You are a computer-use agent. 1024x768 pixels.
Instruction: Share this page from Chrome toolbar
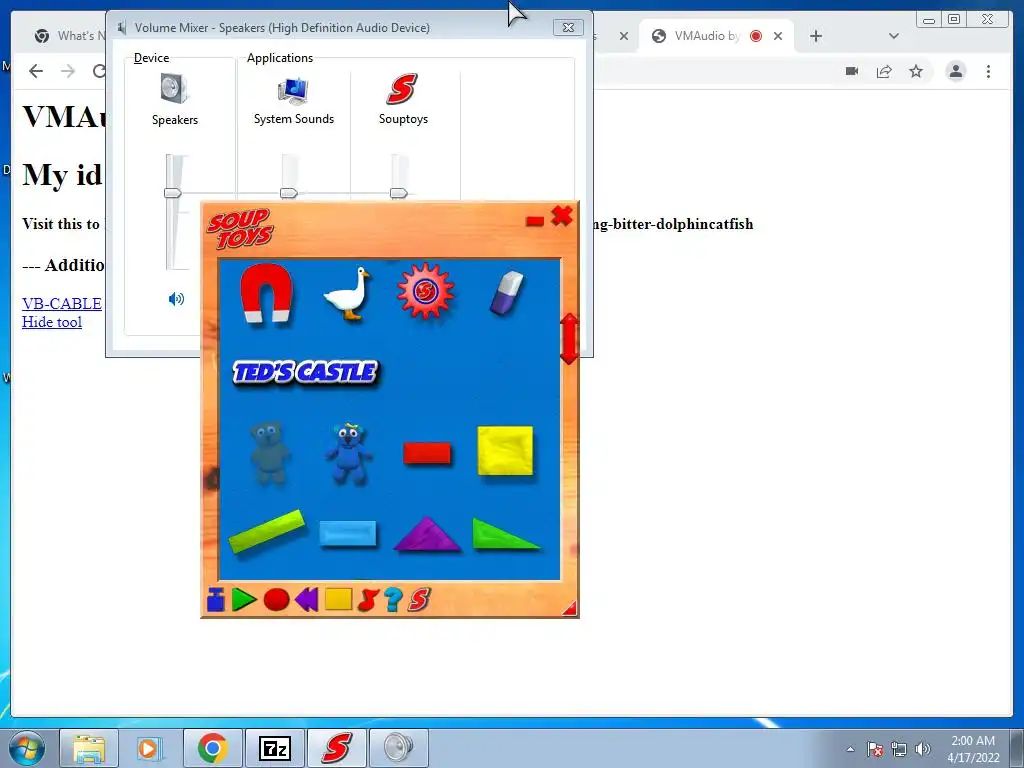click(x=884, y=71)
